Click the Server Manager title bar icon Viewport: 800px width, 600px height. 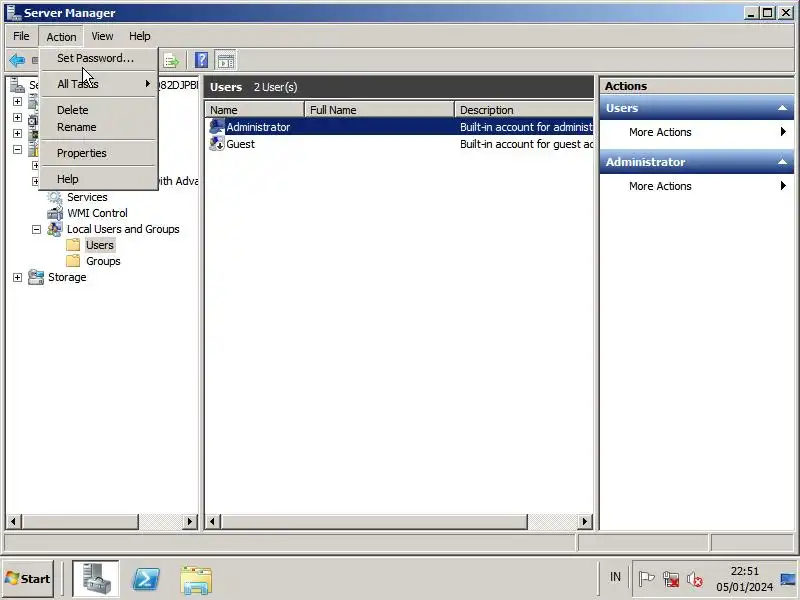click(x=14, y=12)
